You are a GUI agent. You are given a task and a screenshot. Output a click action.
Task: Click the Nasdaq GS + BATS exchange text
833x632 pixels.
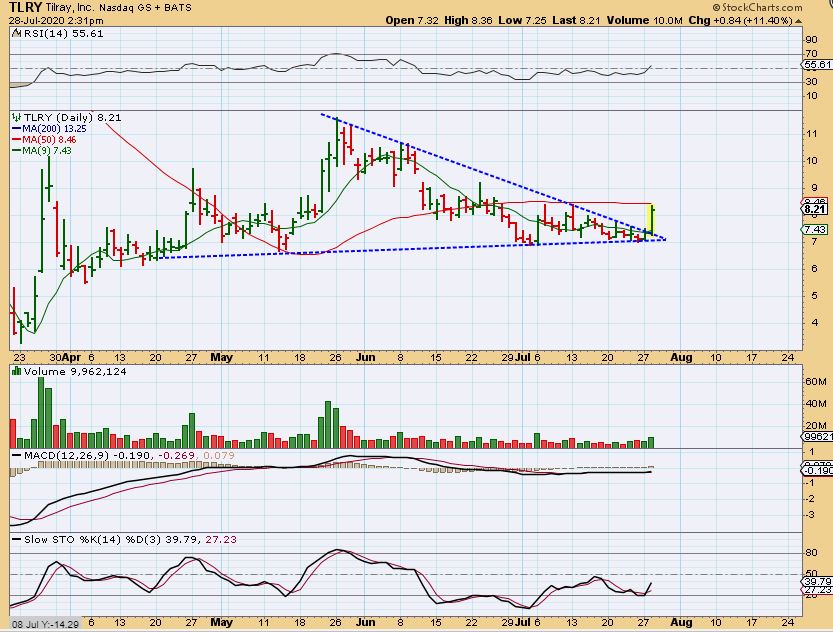(146, 8)
